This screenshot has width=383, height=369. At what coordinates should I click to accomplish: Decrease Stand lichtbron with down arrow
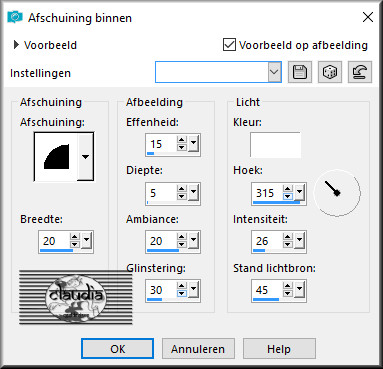click(x=288, y=294)
